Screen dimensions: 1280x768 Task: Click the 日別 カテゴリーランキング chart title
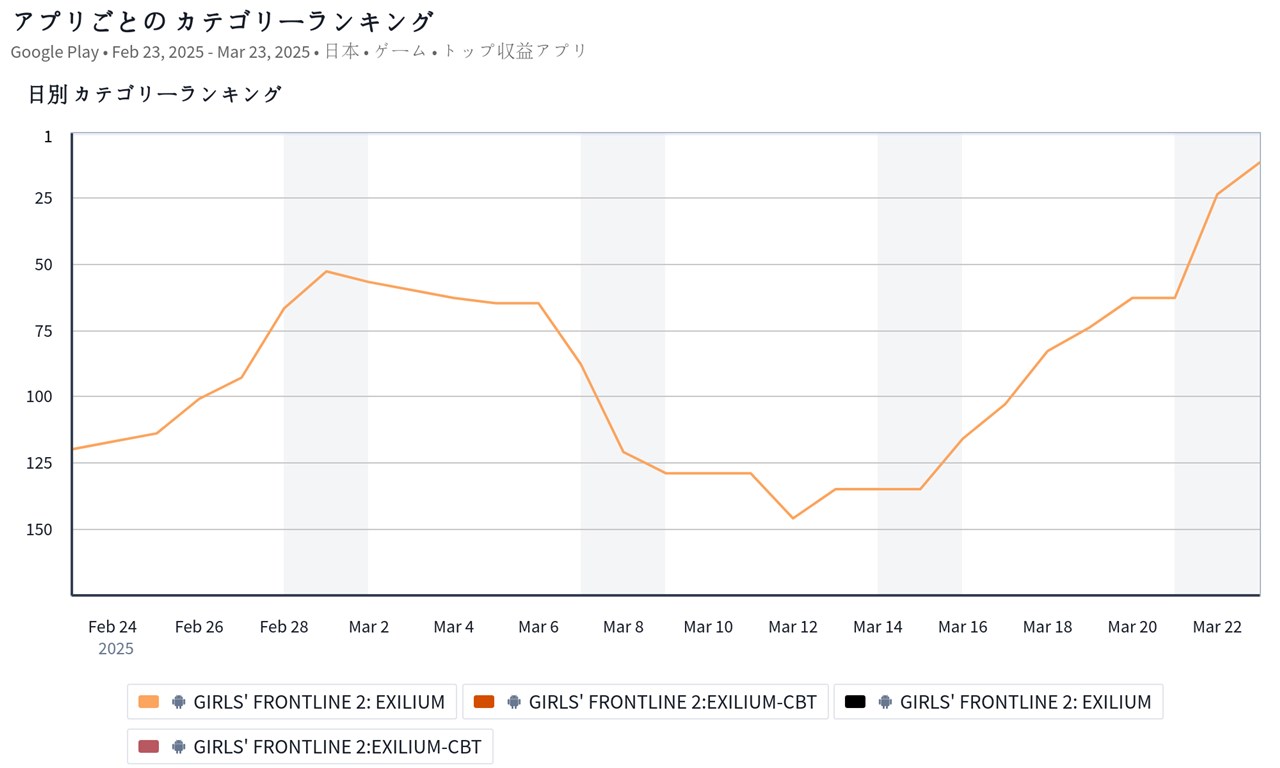click(x=155, y=95)
